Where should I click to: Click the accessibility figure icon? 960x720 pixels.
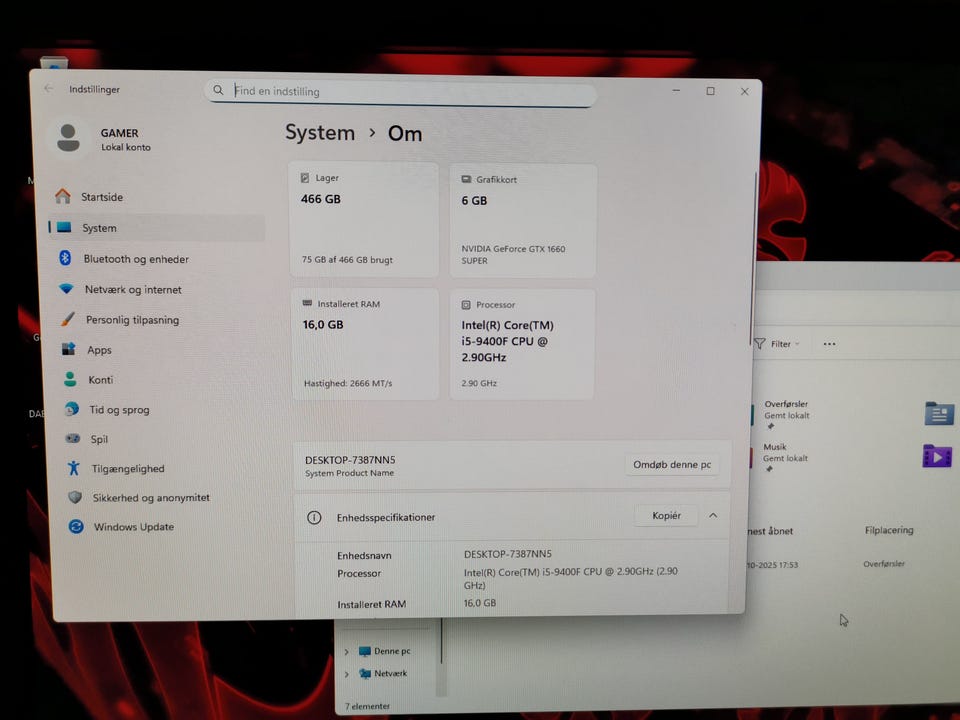pos(73,468)
